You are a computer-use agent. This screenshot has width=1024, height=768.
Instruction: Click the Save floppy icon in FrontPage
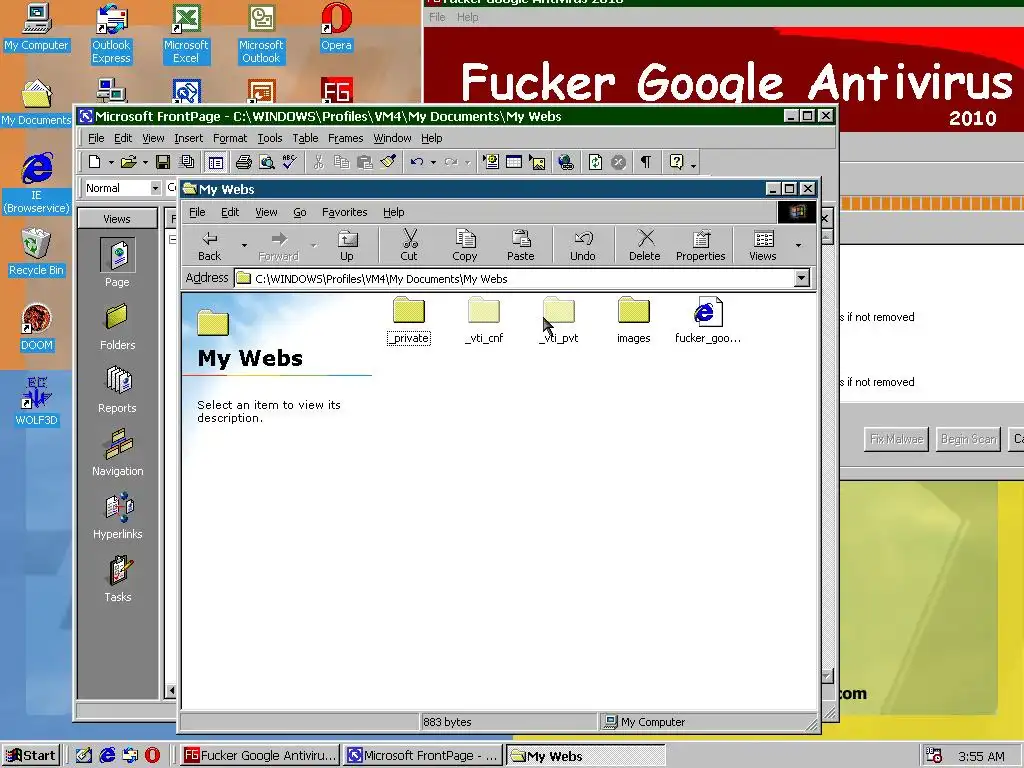[x=163, y=161]
